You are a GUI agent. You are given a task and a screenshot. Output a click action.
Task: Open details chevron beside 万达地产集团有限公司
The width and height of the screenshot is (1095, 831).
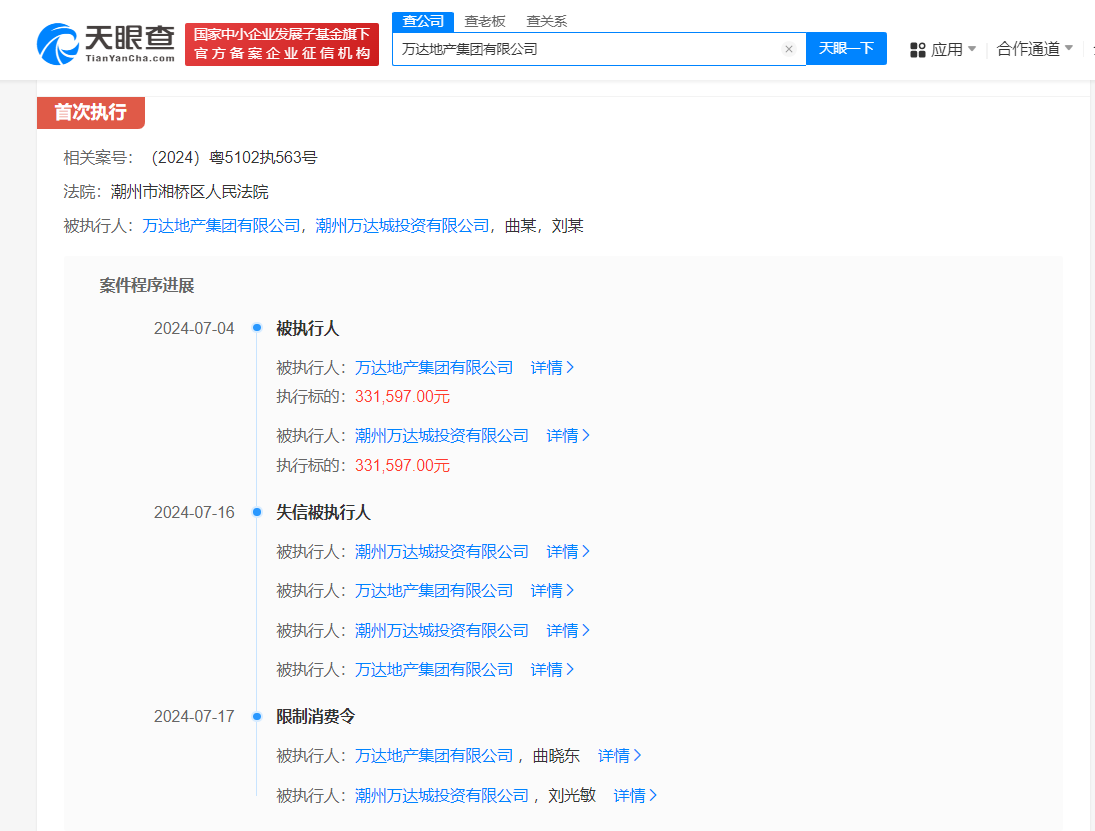click(553, 367)
